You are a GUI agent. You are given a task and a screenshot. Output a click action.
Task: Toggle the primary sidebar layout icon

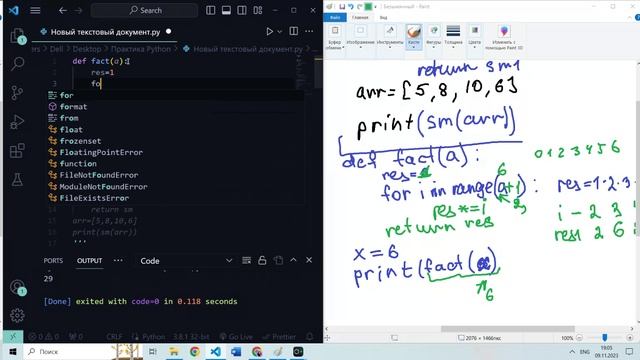211,10
